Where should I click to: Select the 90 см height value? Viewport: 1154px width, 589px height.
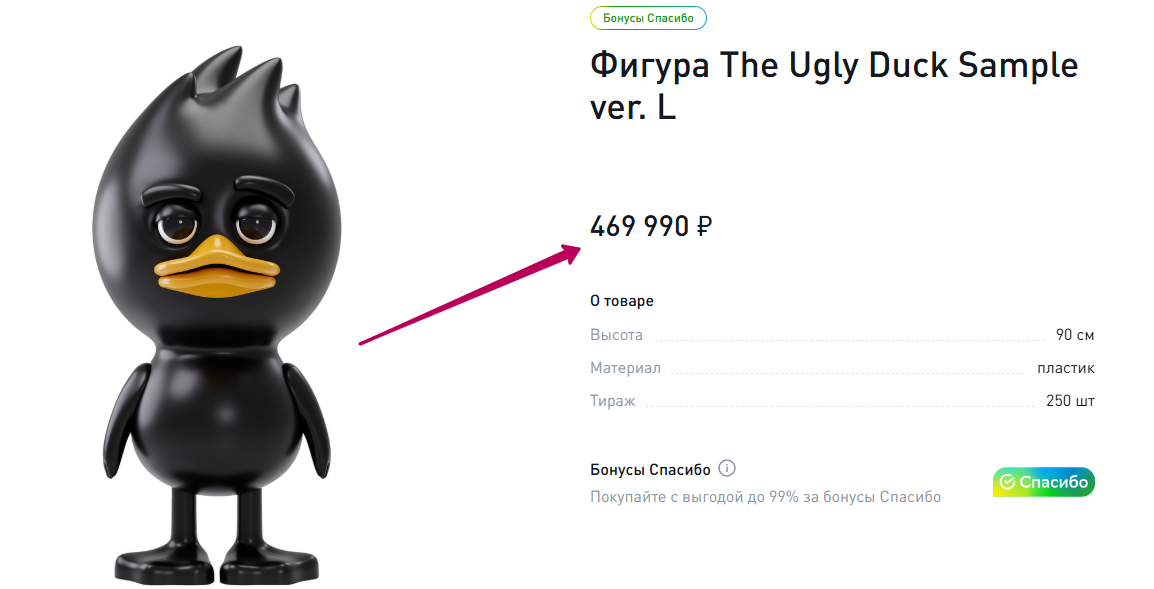click(1075, 335)
